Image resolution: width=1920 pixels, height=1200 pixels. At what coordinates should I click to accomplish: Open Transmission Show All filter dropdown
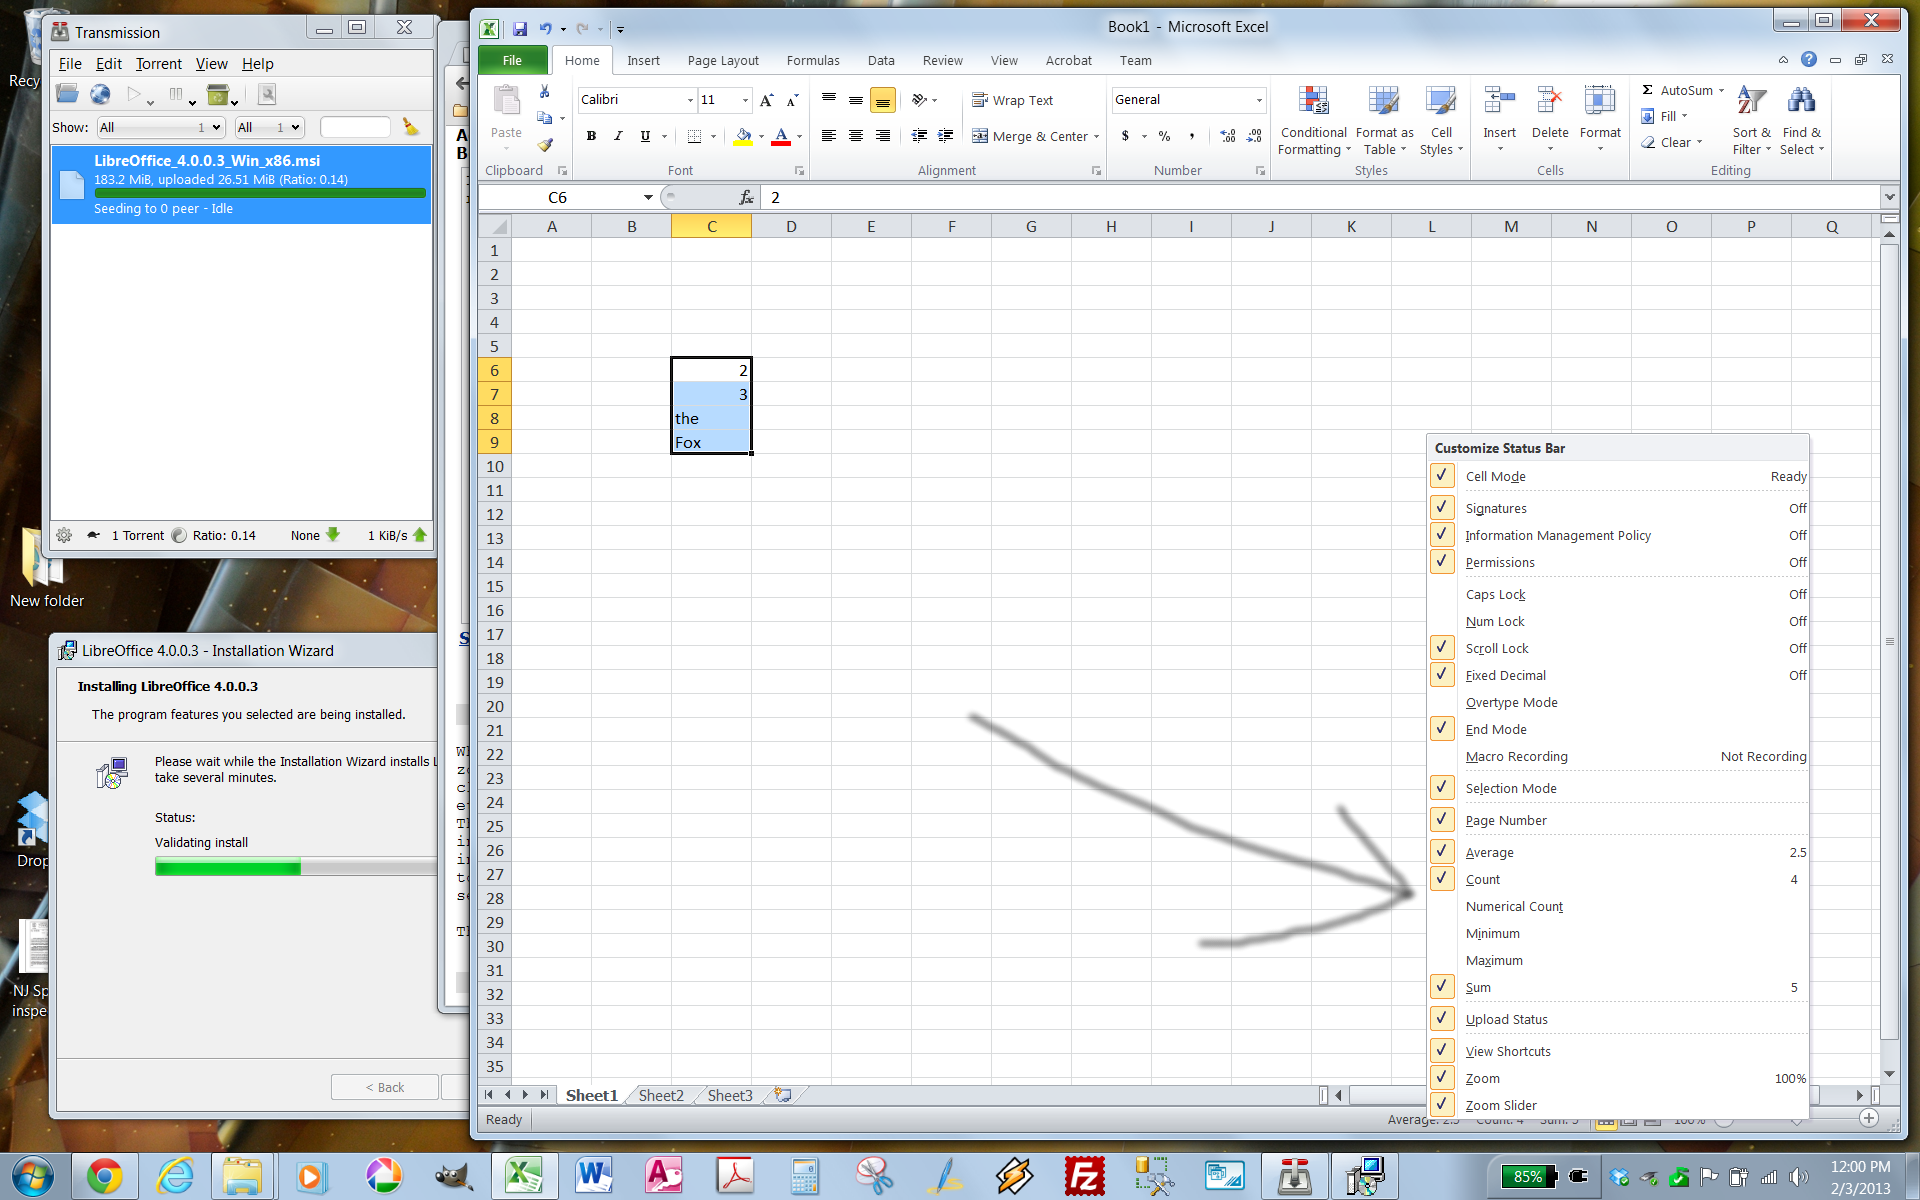pyautogui.click(x=160, y=127)
